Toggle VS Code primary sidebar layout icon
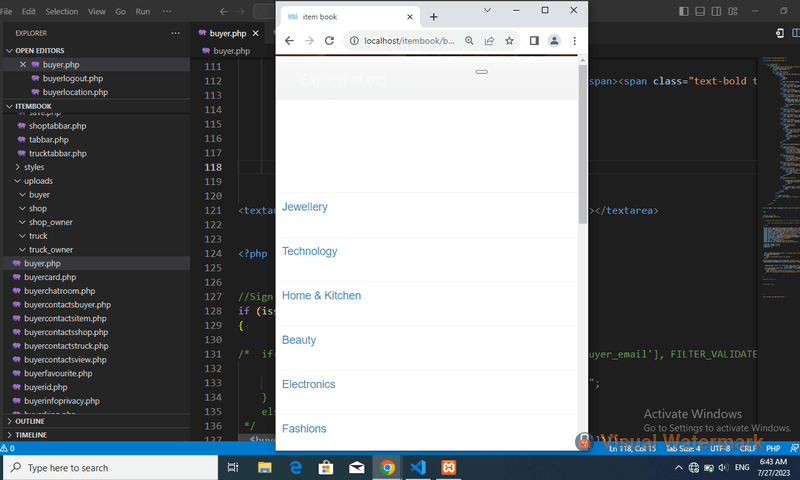This screenshot has width=800, height=480. pyautogui.click(x=684, y=11)
